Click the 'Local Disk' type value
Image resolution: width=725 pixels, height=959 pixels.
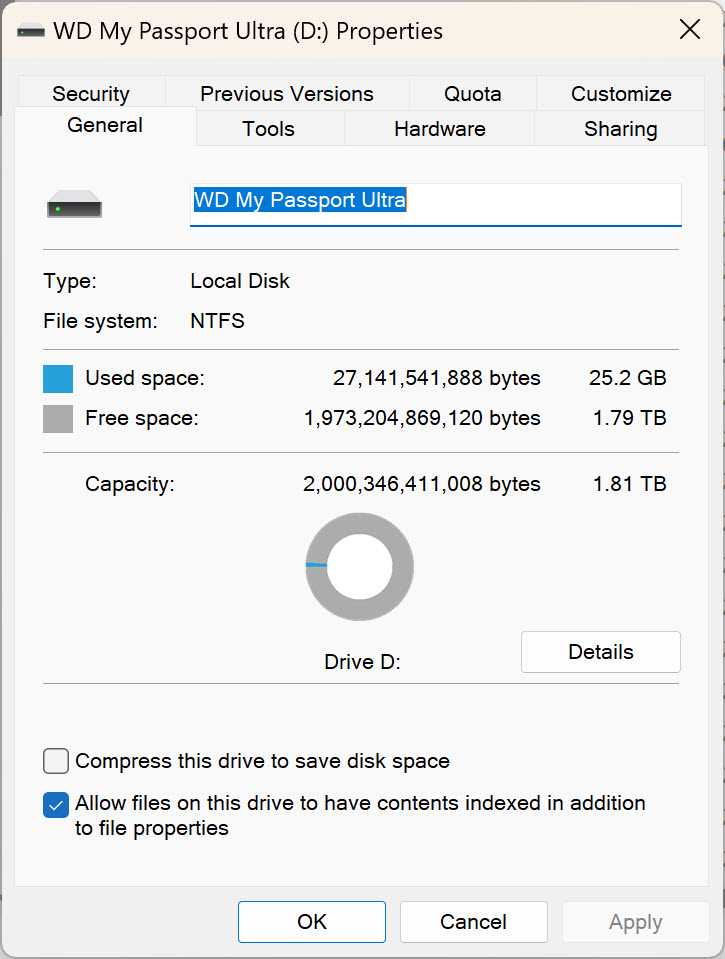tap(240, 281)
